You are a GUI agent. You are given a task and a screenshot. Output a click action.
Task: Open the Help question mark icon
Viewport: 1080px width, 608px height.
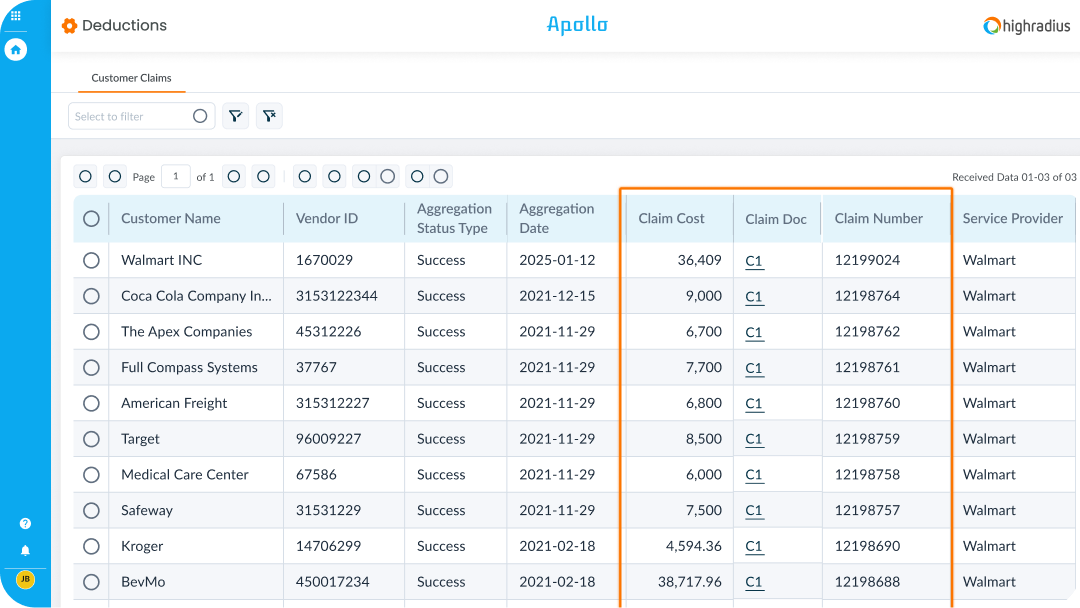click(x=25, y=523)
